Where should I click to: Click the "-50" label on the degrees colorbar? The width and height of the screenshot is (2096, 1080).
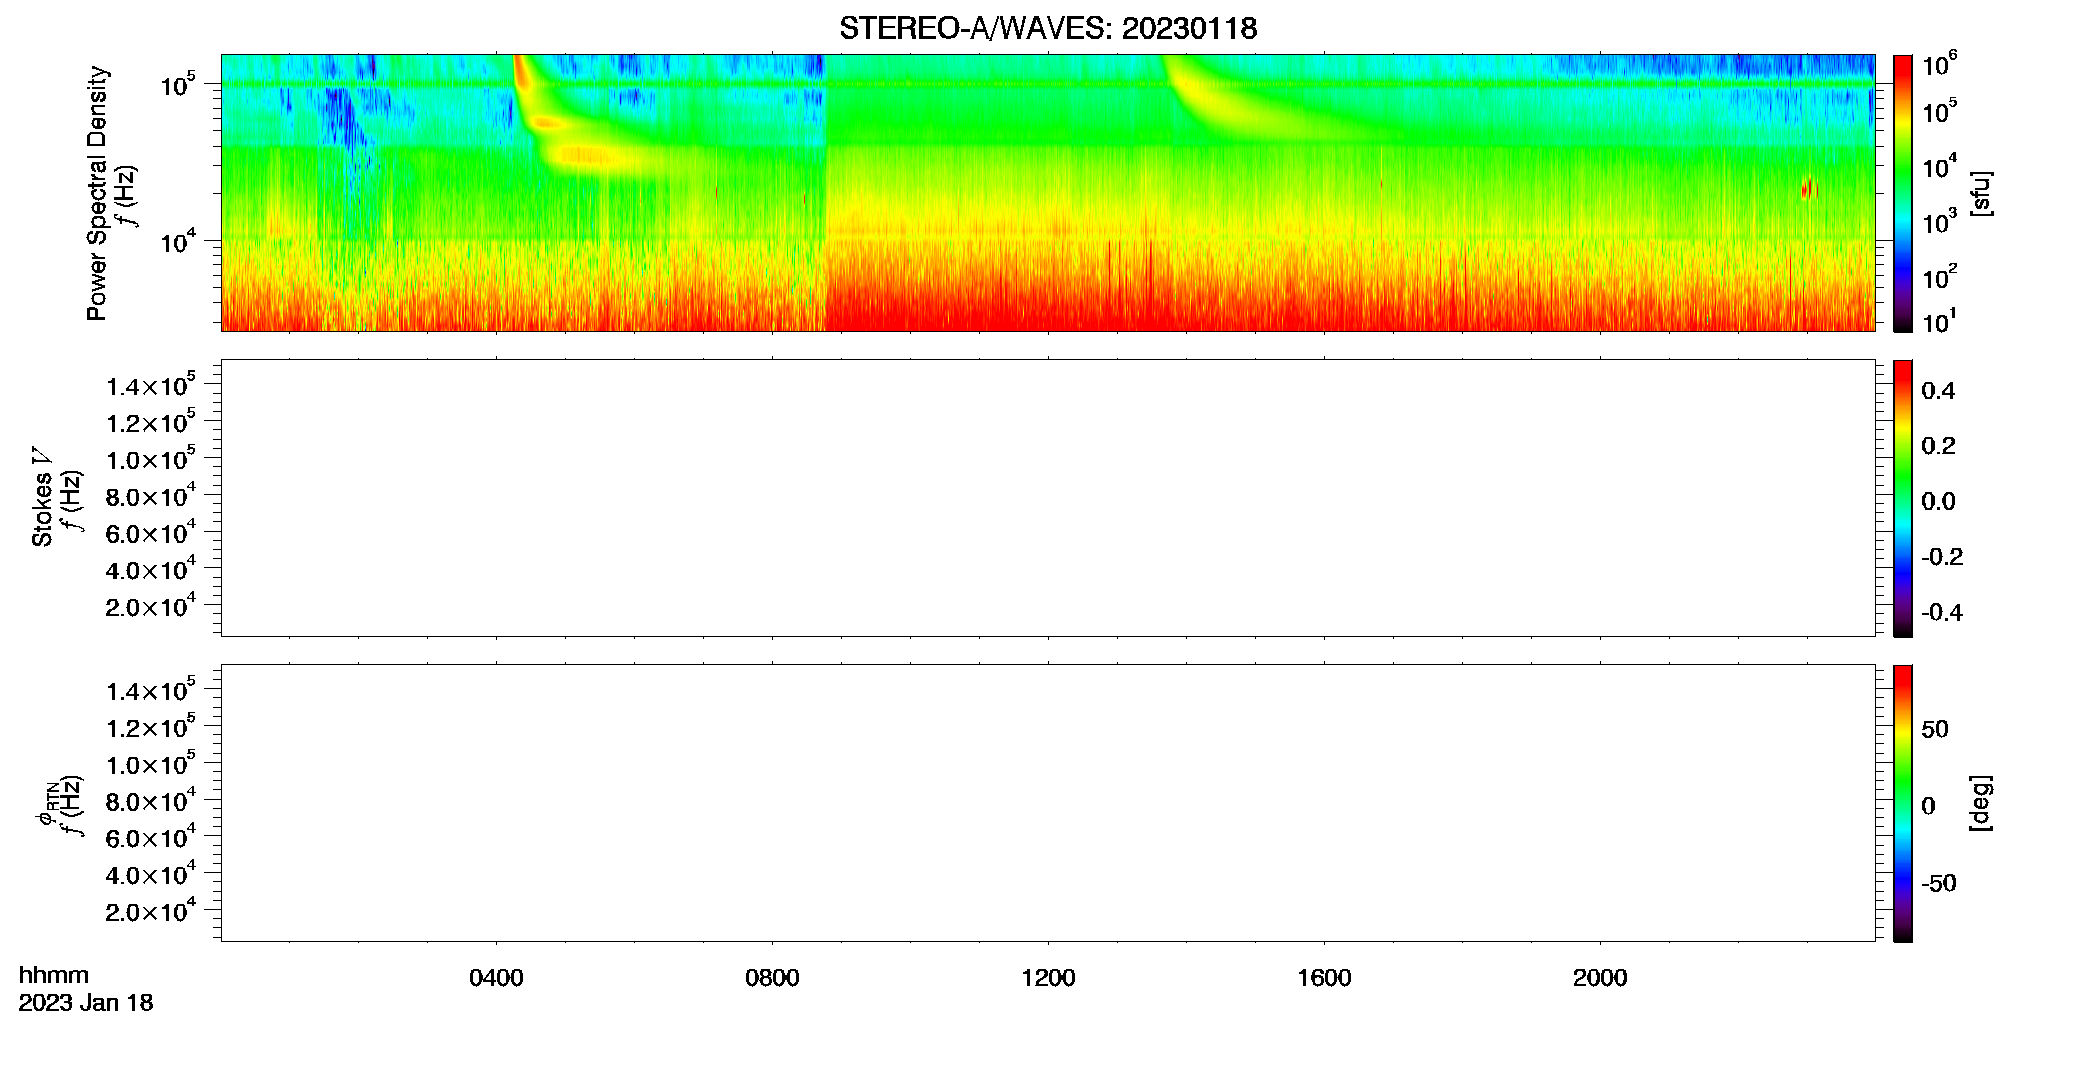coord(1939,883)
